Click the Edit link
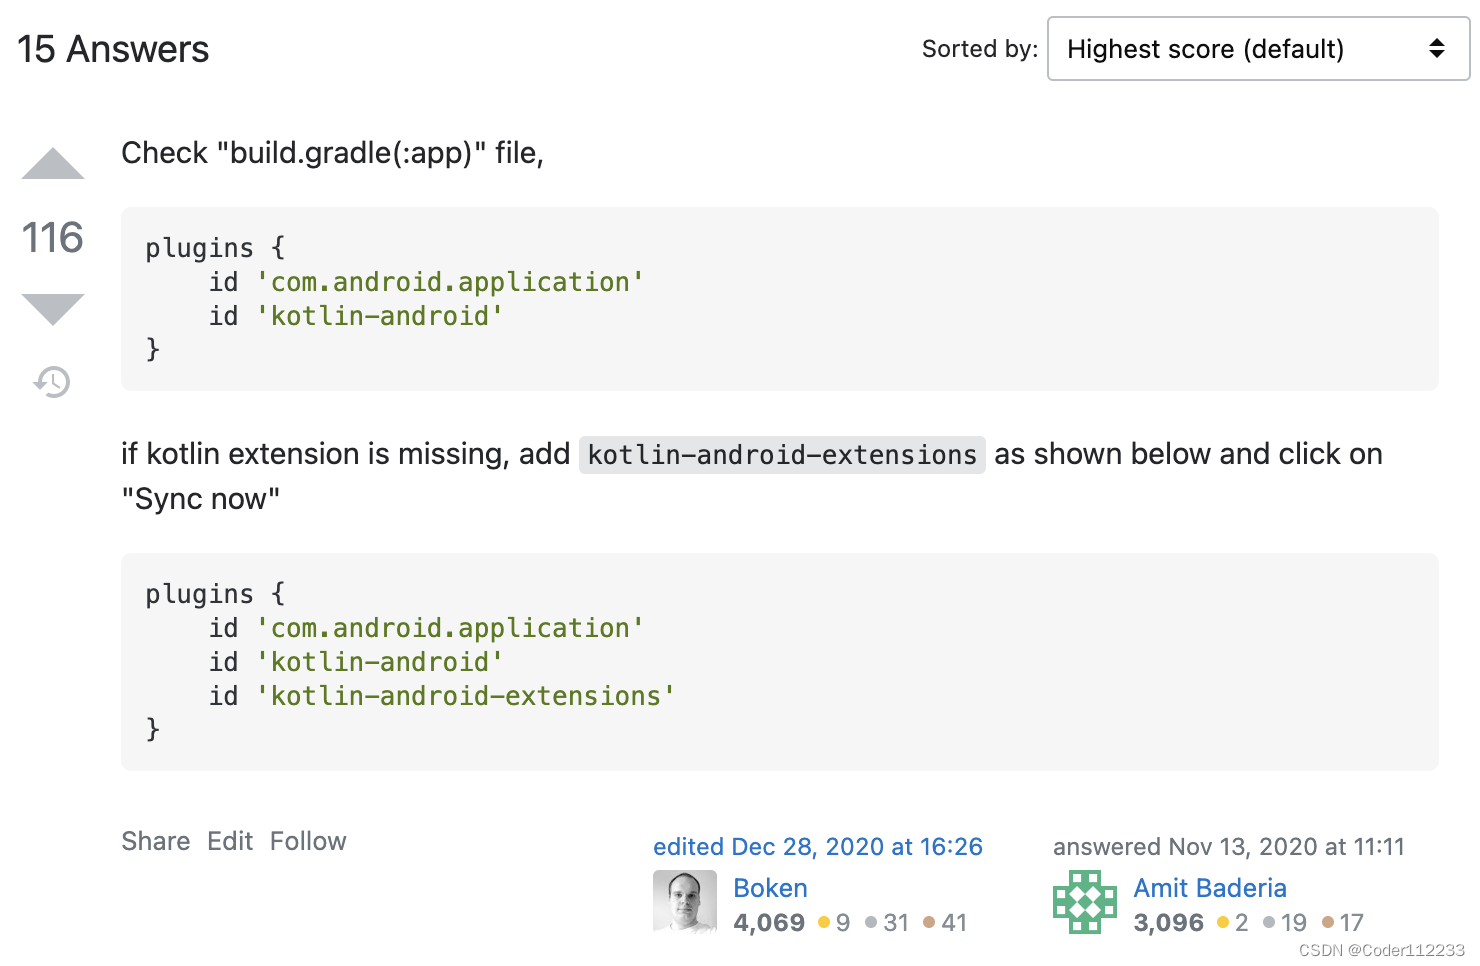The width and height of the screenshot is (1480, 966). (x=230, y=841)
